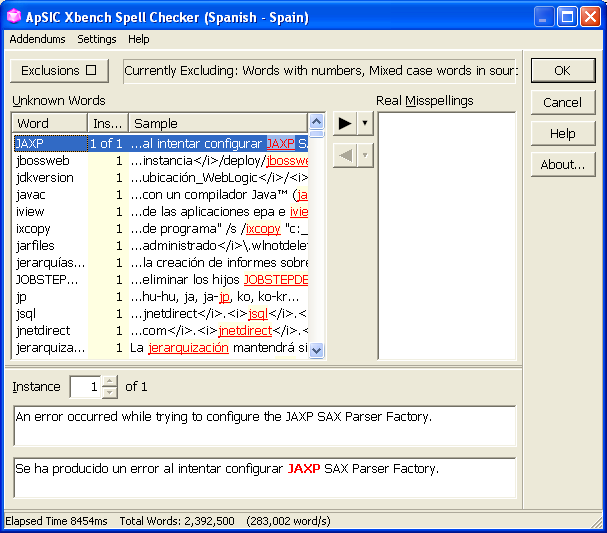The width and height of the screenshot is (607, 533).
Task: Minimize the Xbench Spell Checker window
Action: click(x=544, y=17)
